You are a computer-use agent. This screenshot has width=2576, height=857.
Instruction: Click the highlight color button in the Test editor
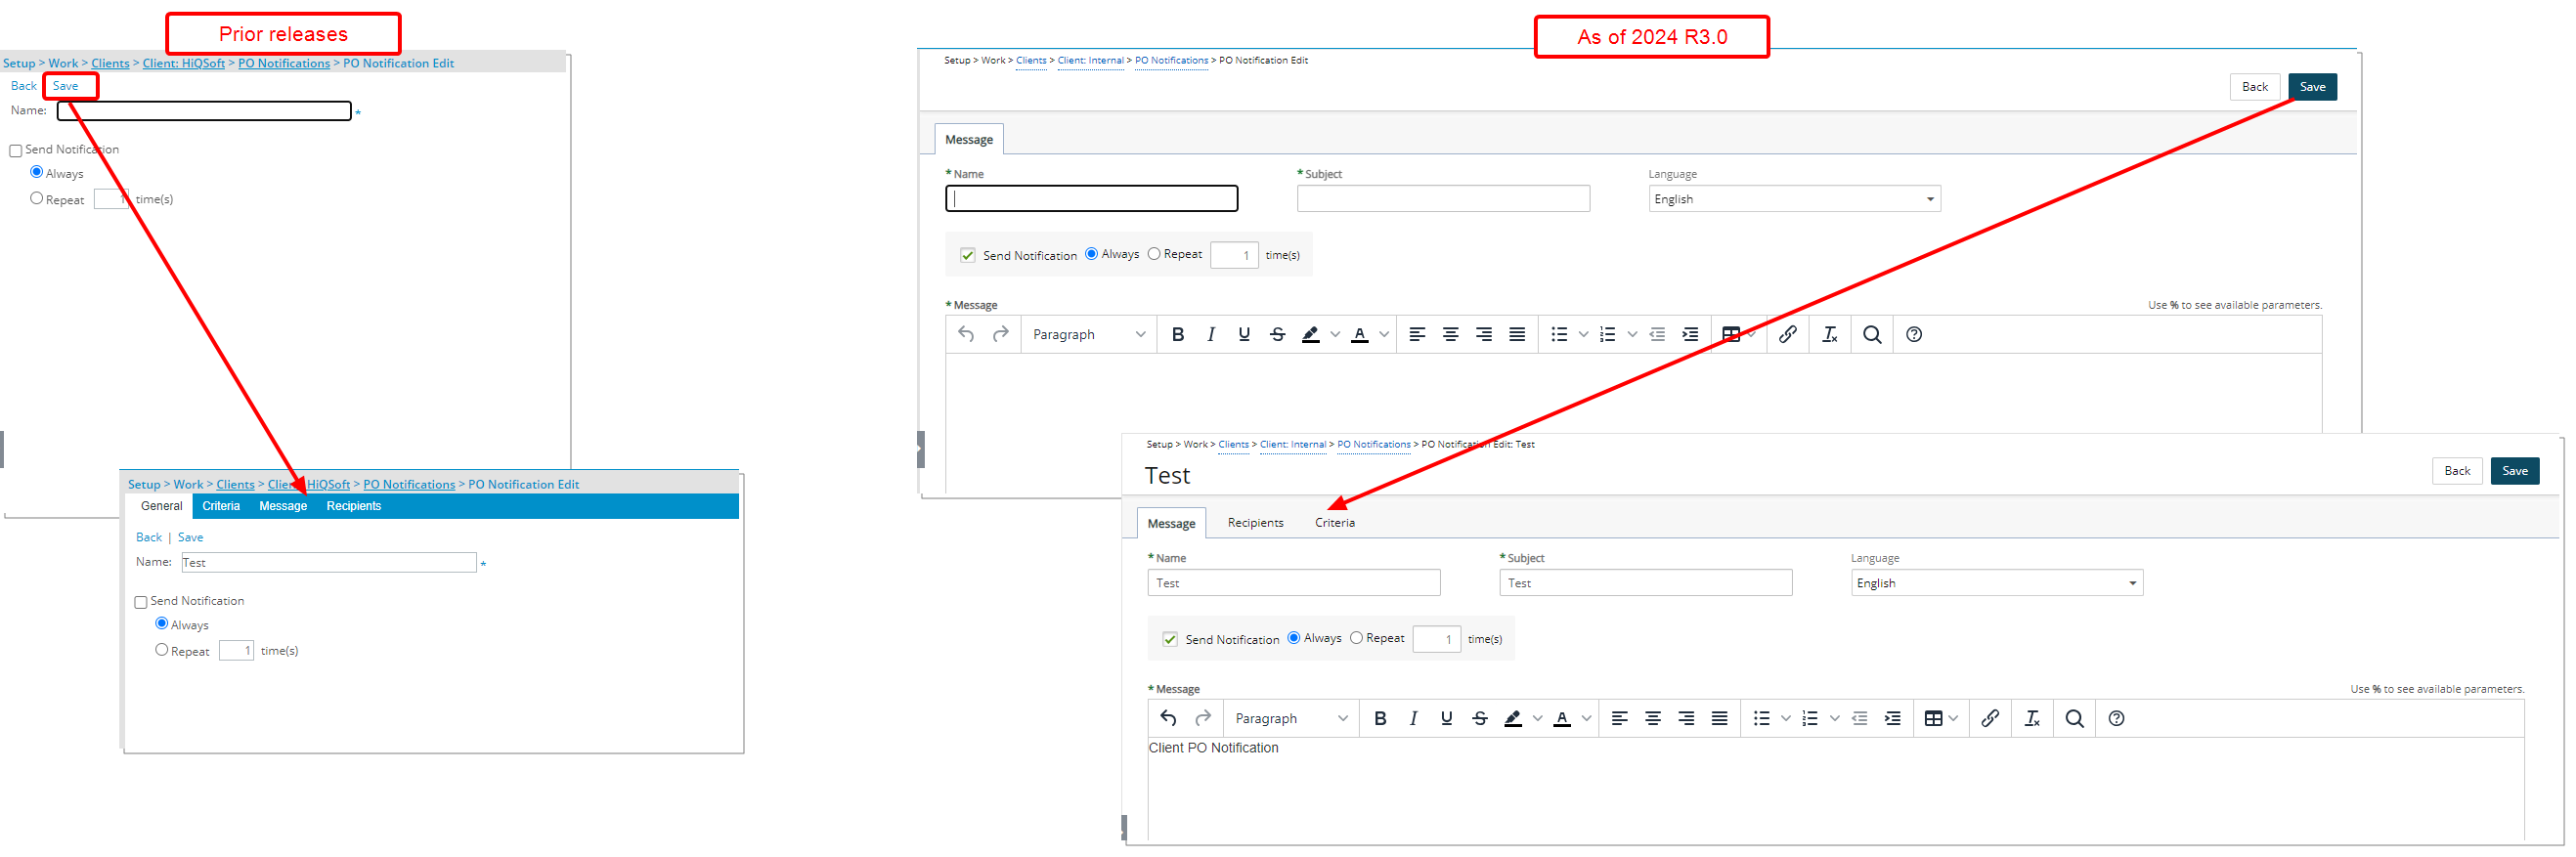coord(1513,718)
